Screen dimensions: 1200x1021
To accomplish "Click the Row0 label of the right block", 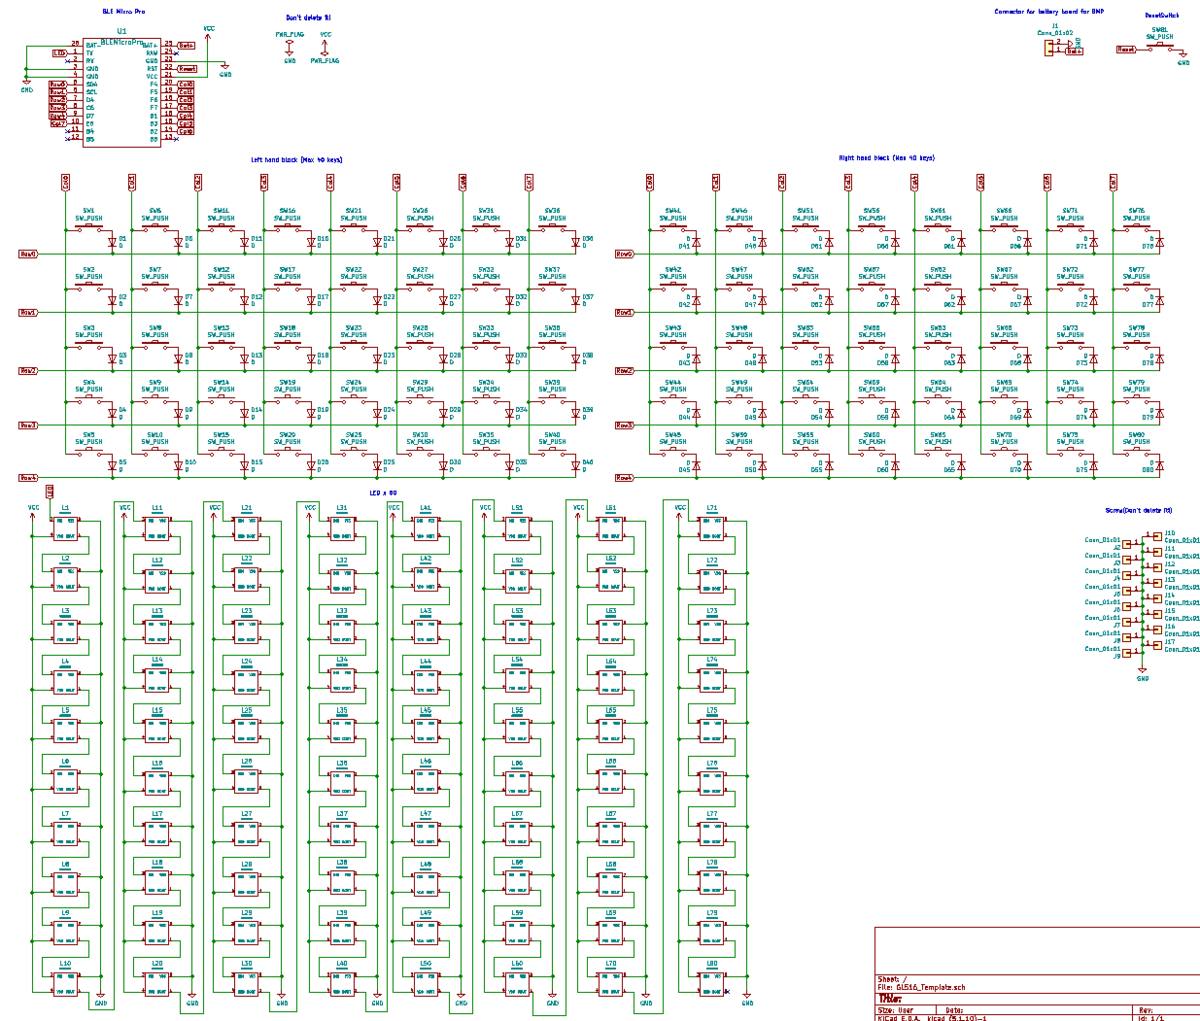I will 625,254.
